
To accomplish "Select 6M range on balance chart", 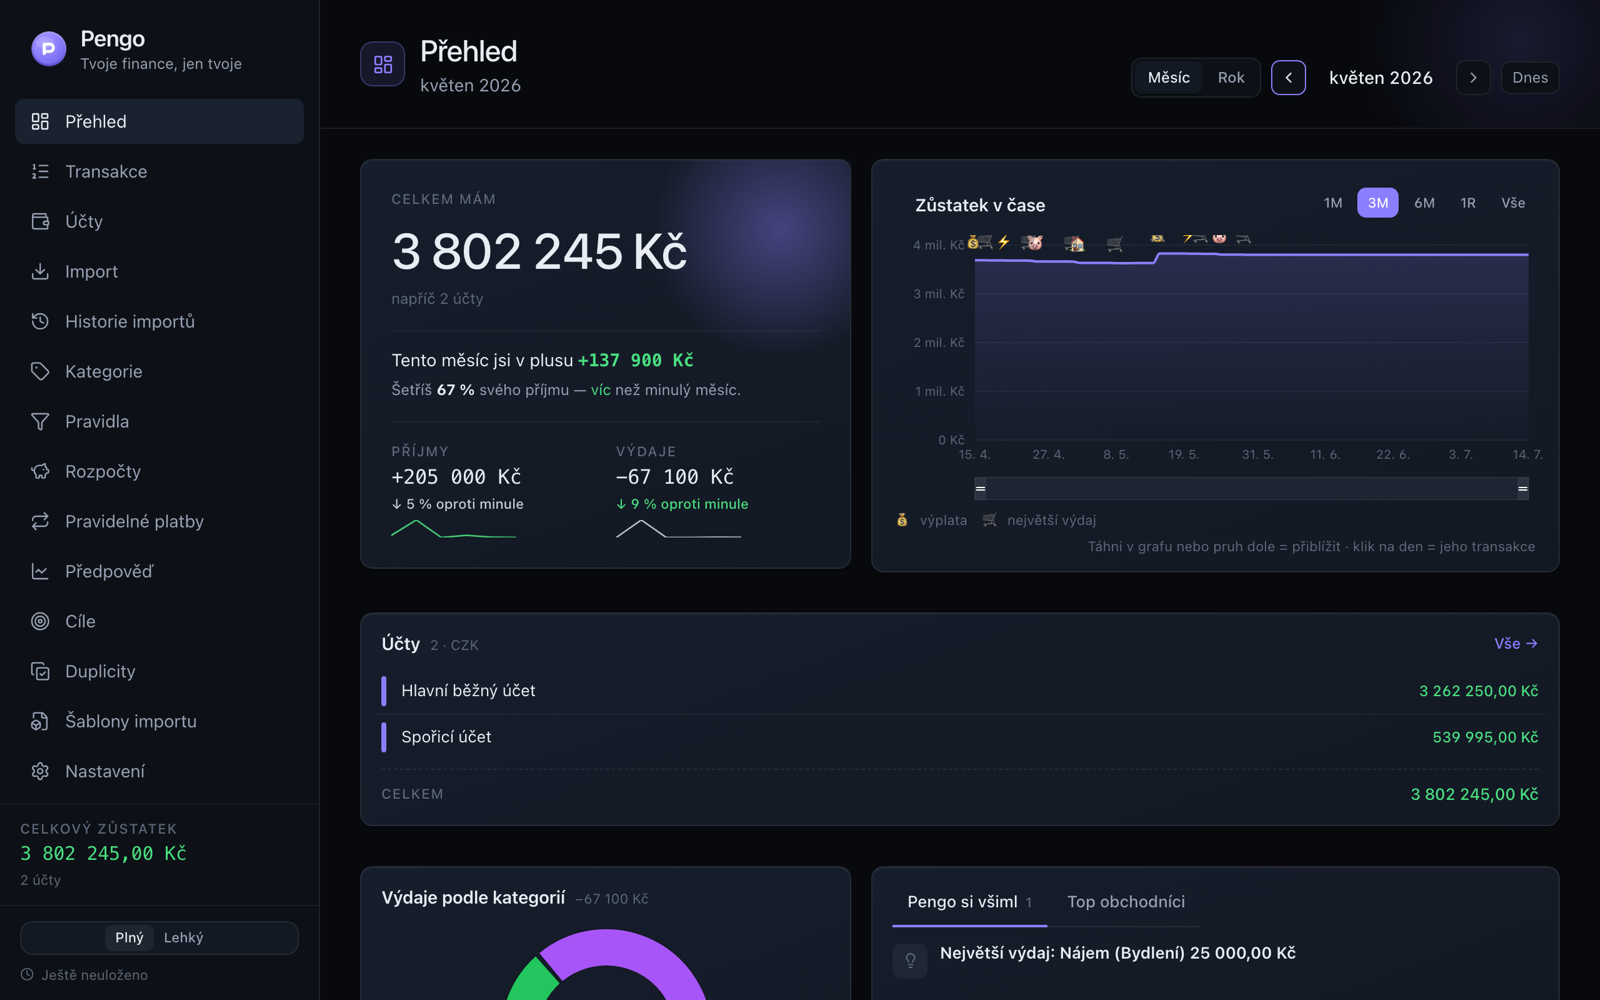I will (1424, 203).
